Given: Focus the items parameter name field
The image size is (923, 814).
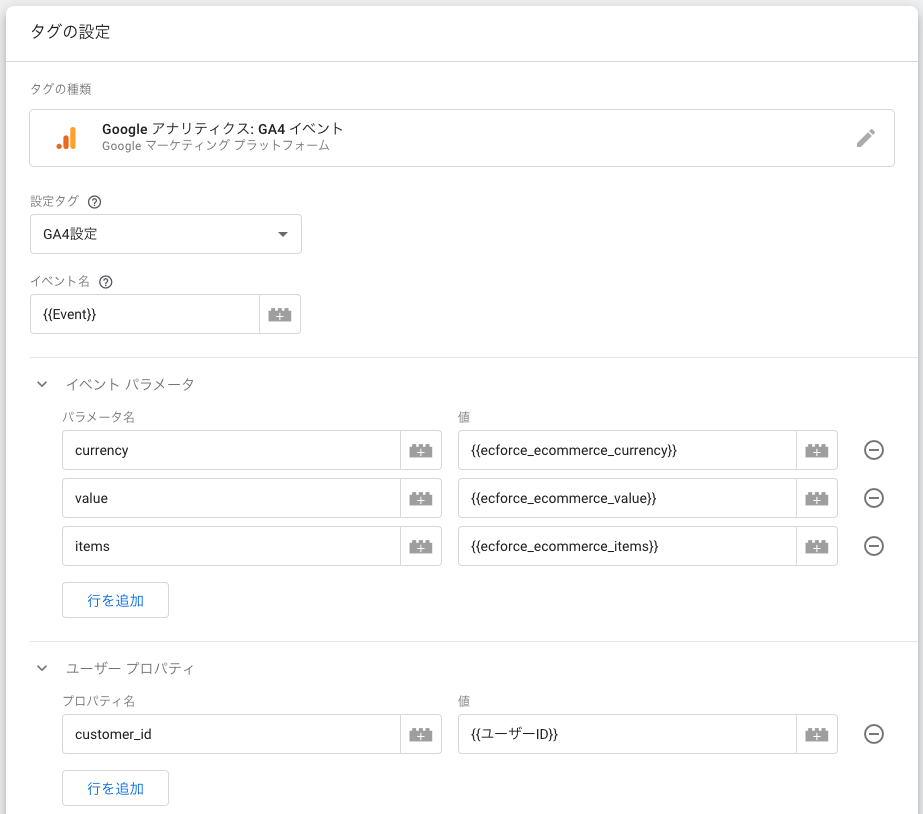Looking at the screenshot, I should tap(231, 546).
